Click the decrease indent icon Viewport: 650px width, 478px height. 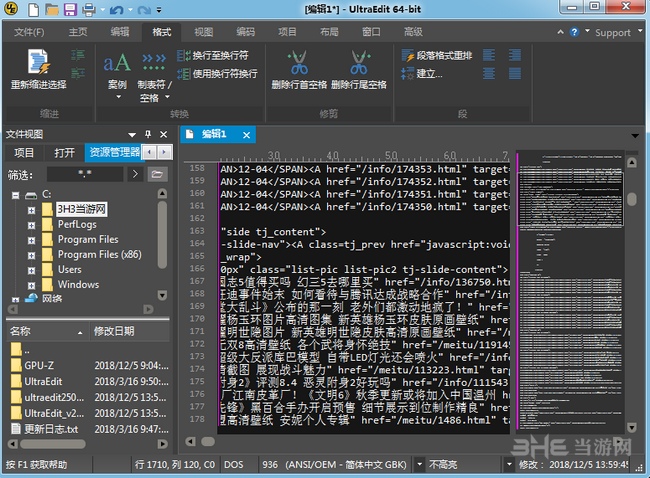pos(78,73)
